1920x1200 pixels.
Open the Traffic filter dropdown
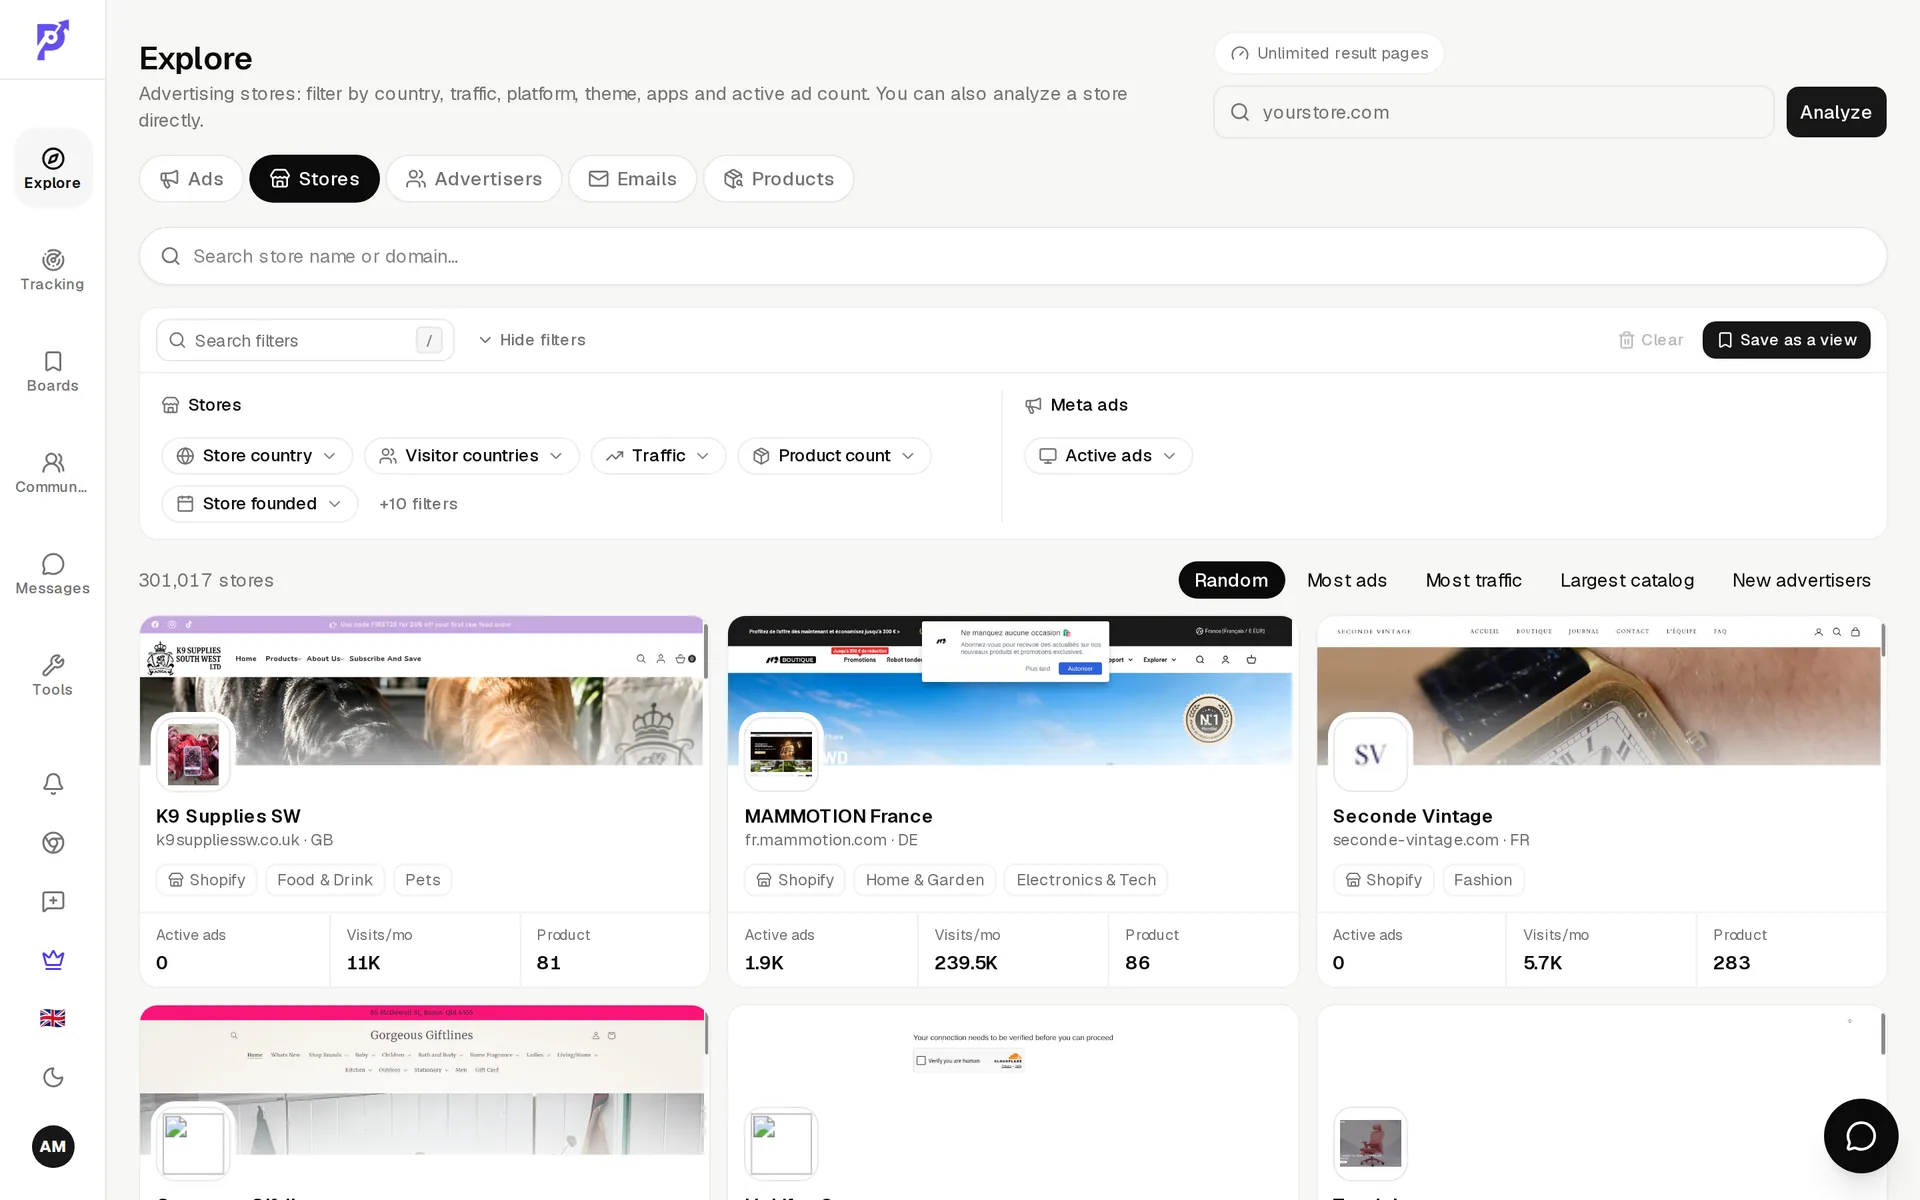point(658,456)
